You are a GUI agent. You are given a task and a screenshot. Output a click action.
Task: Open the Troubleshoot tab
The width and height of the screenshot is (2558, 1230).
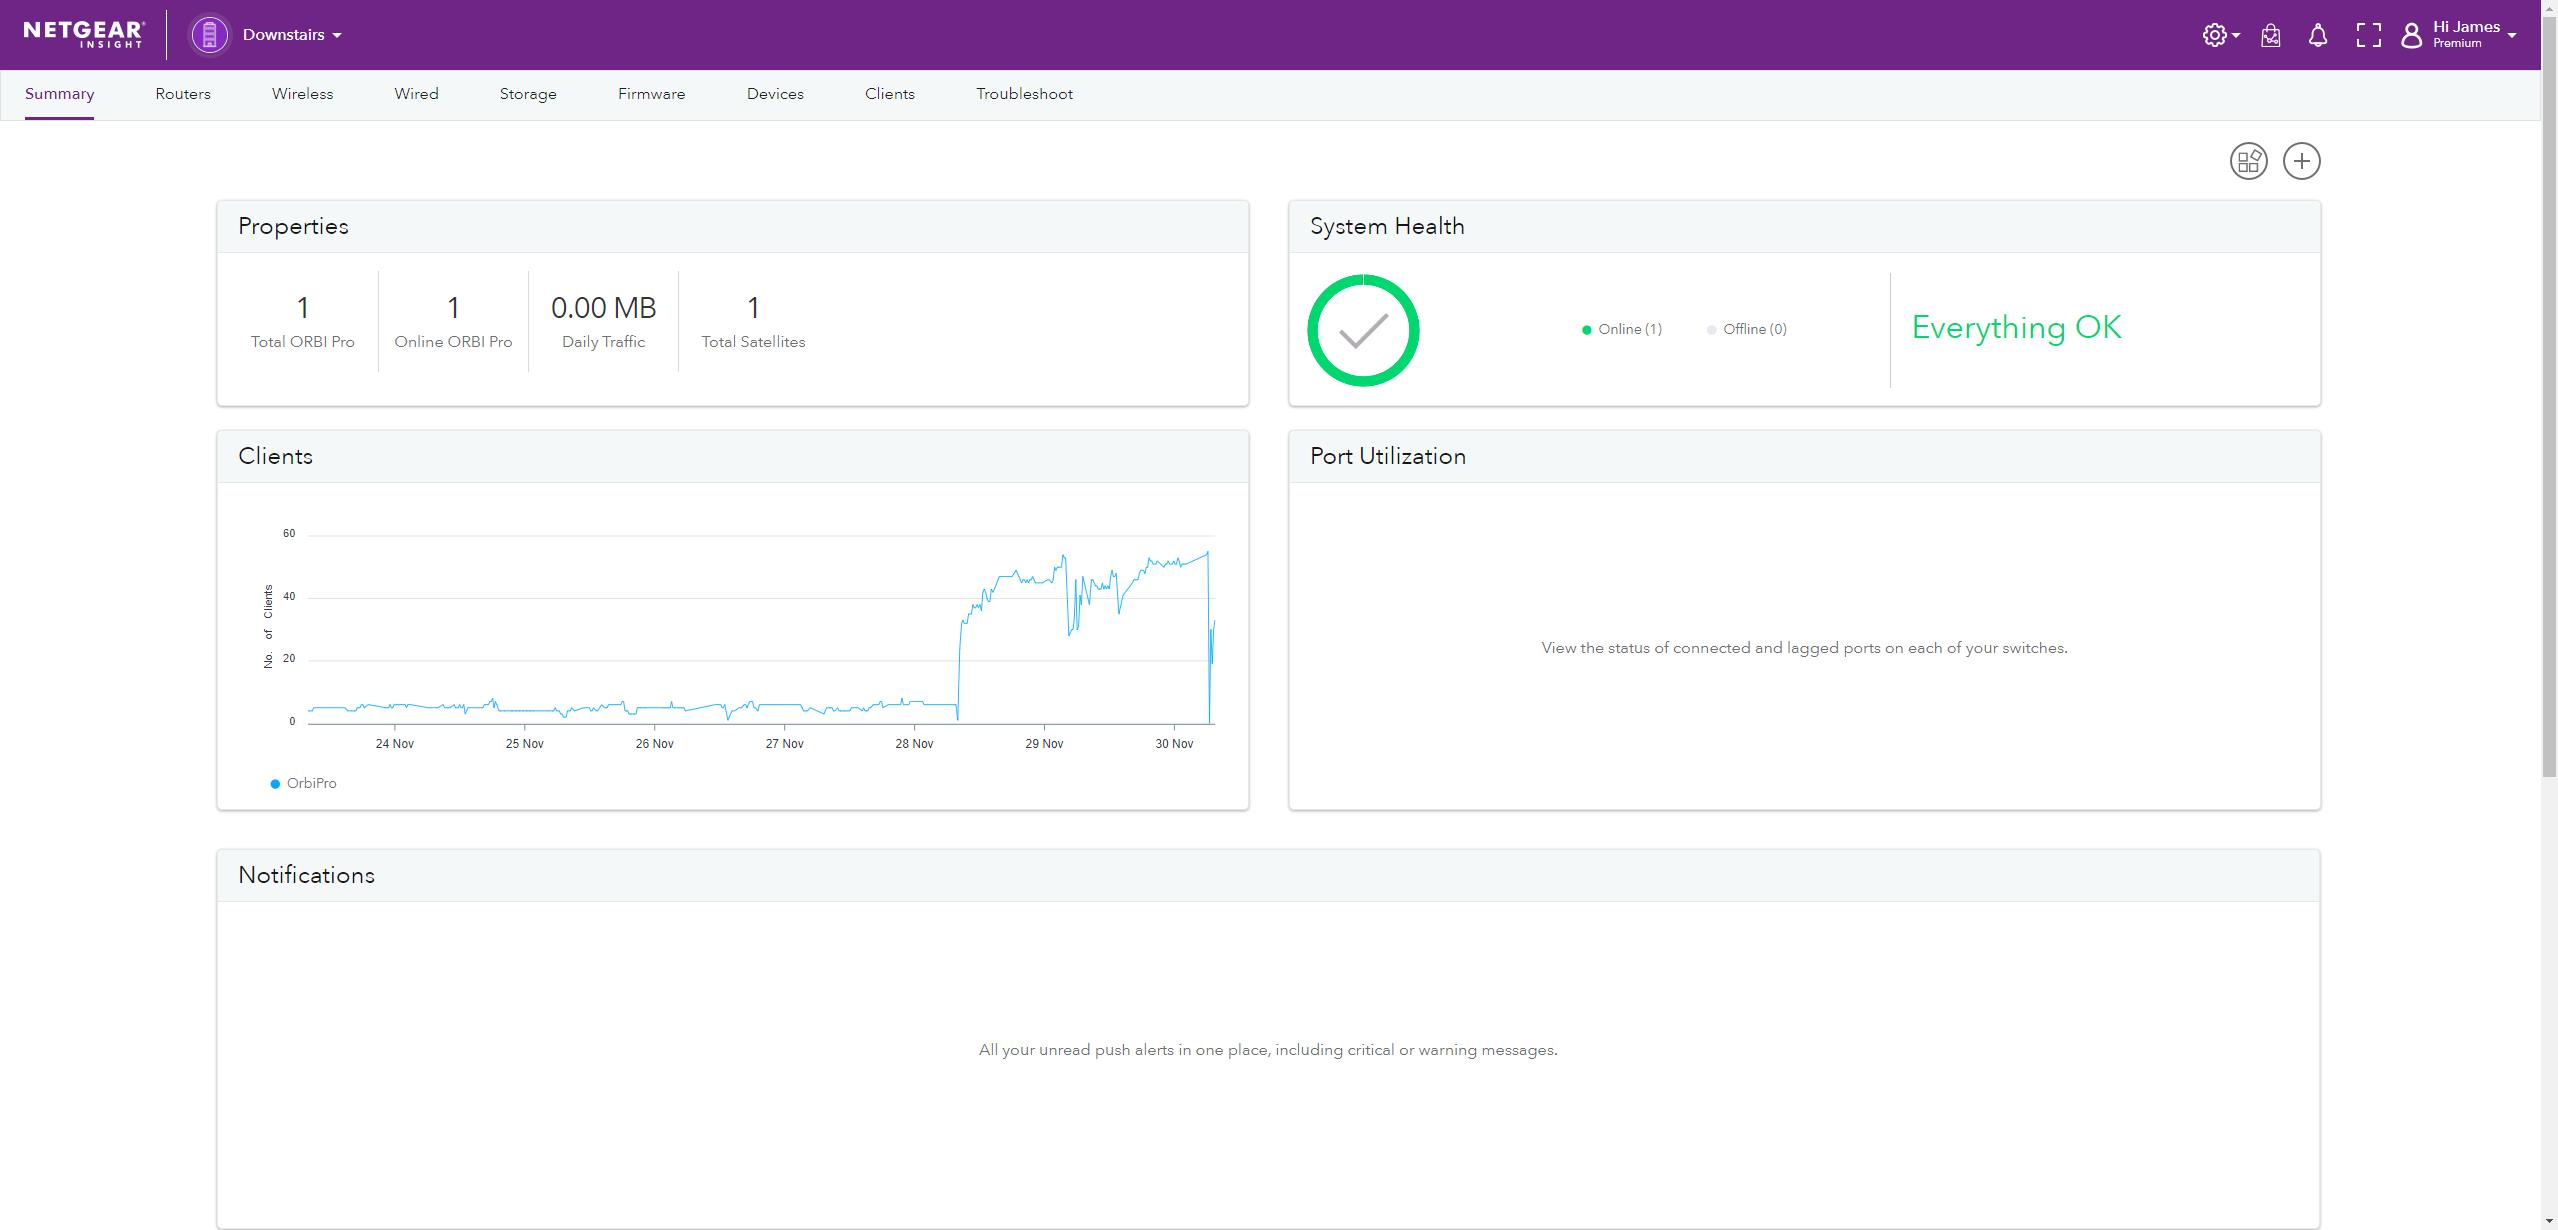[x=1024, y=94]
